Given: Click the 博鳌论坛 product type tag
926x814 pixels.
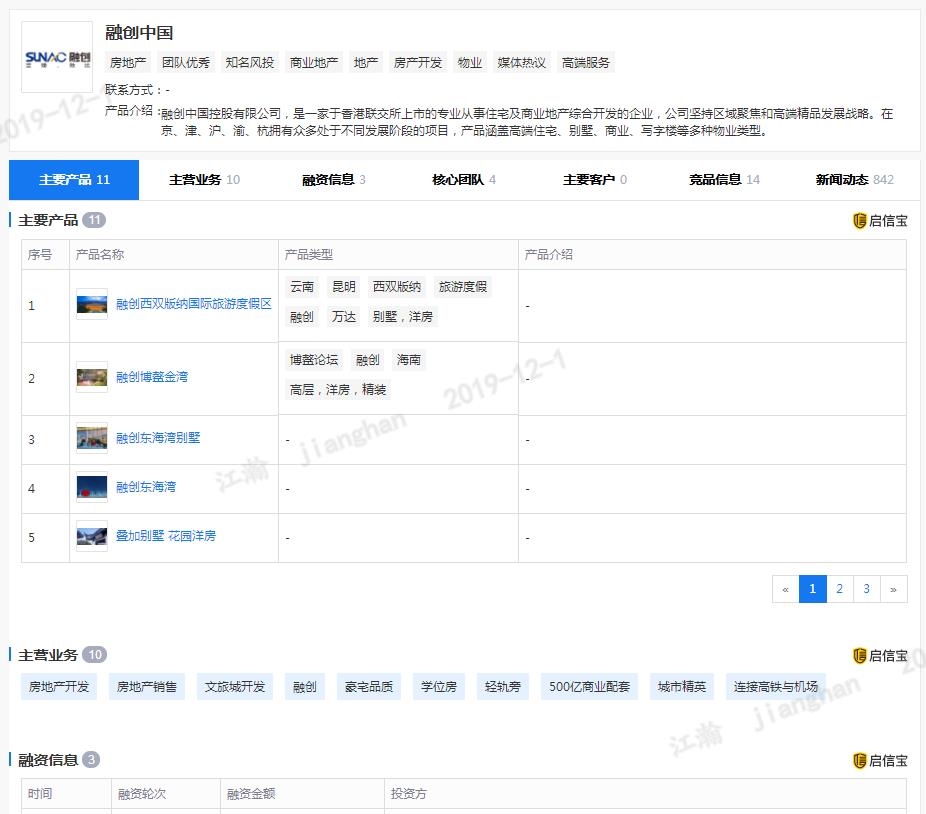Looking at the screenshot, I should coord(314,360).
